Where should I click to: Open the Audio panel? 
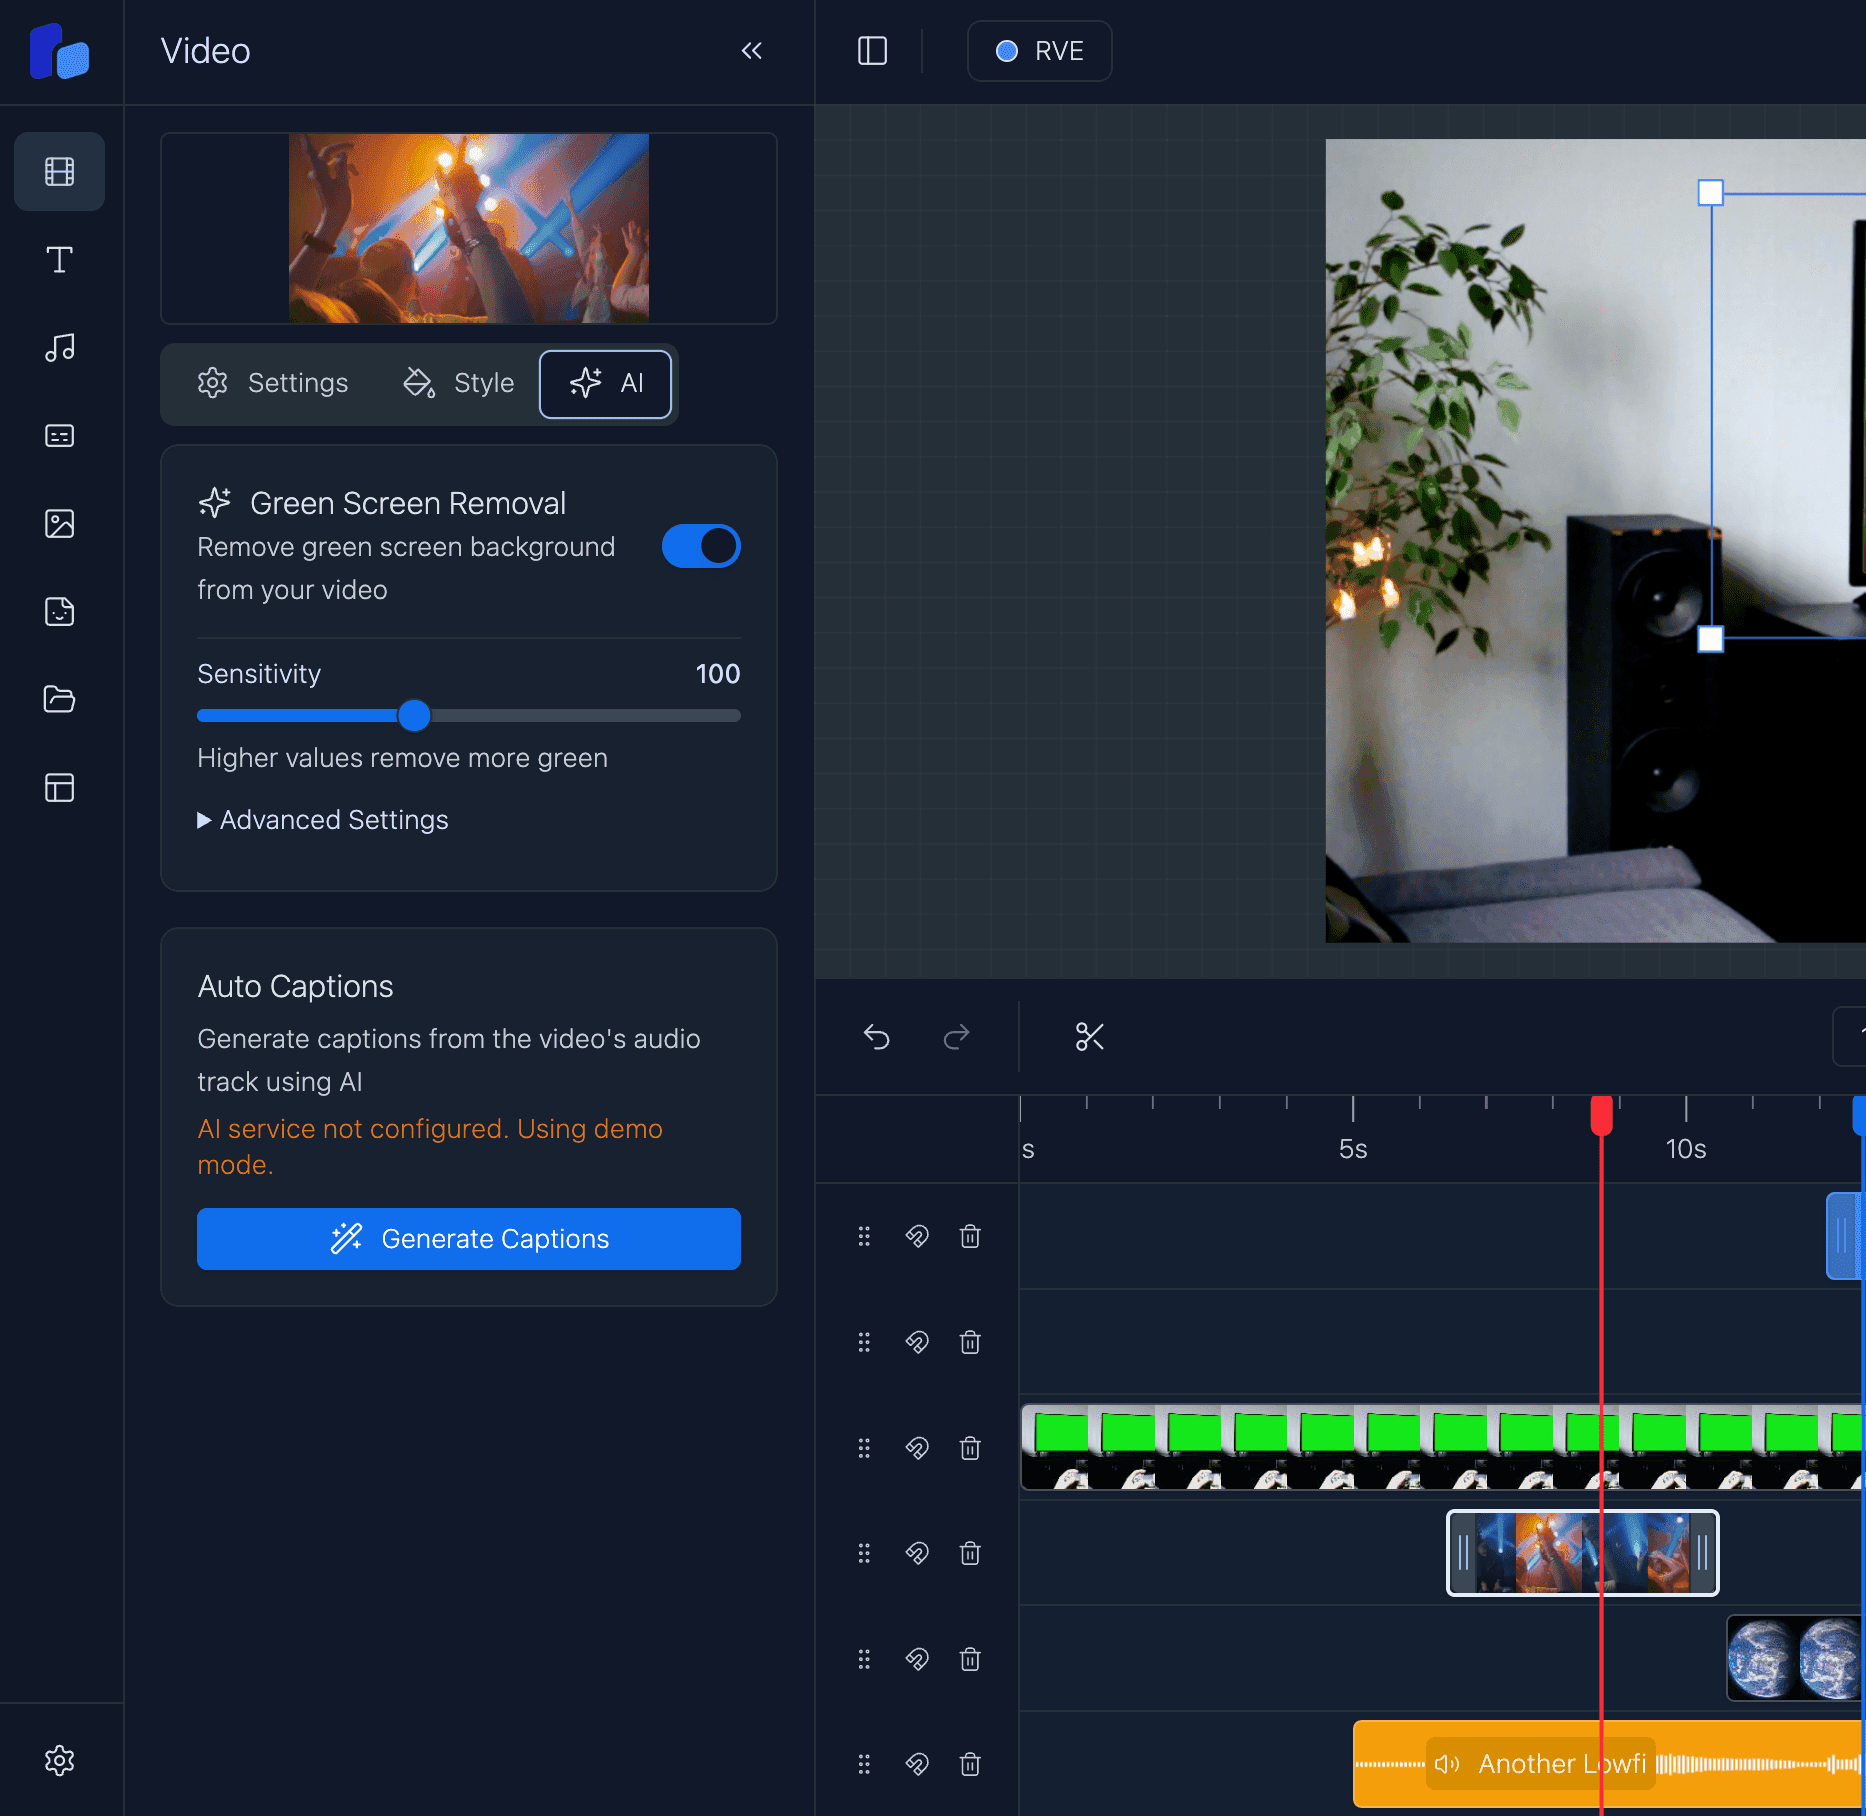[59, 347]
